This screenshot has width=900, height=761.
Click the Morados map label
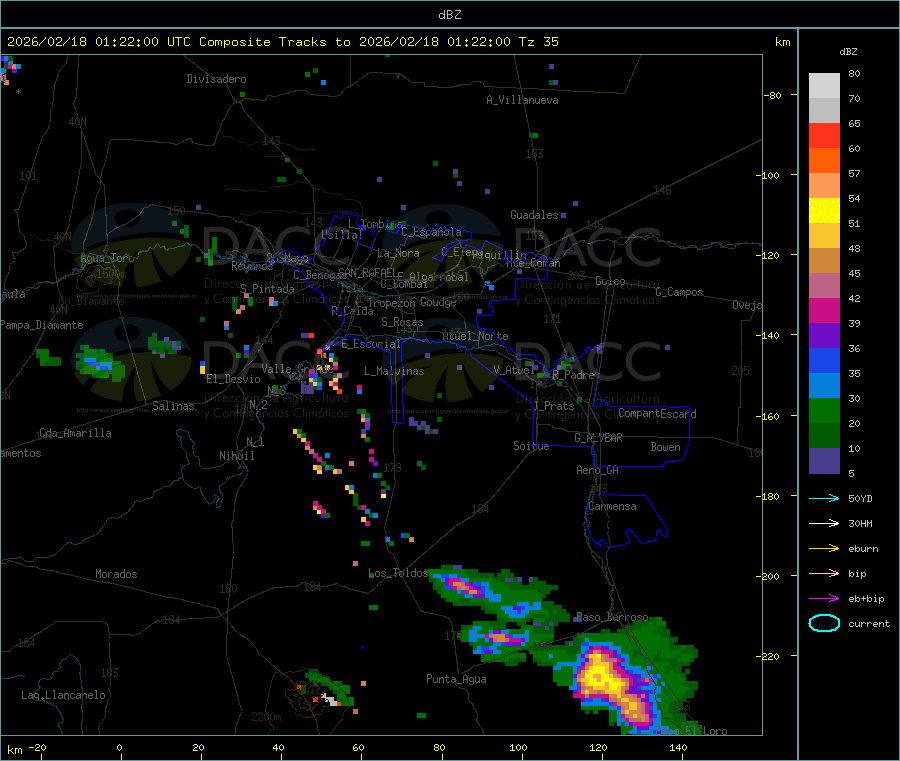pos(116,574)
